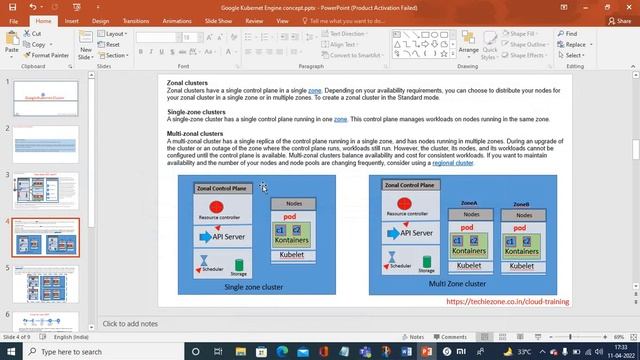Click the Paste clipboard icon
This screenshot has height=360, width=640.
12,39
